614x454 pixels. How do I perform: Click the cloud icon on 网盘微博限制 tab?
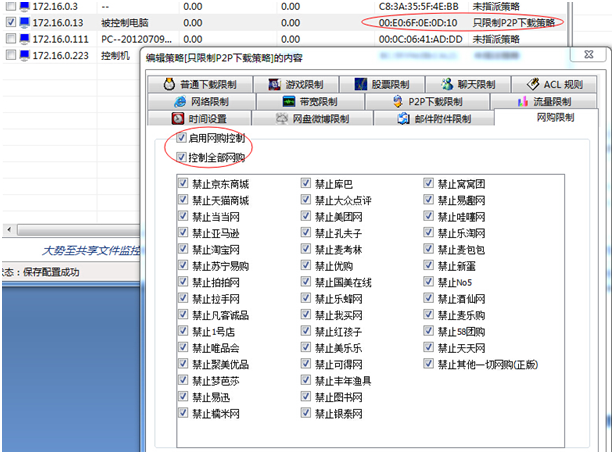(x=282, y=118)
